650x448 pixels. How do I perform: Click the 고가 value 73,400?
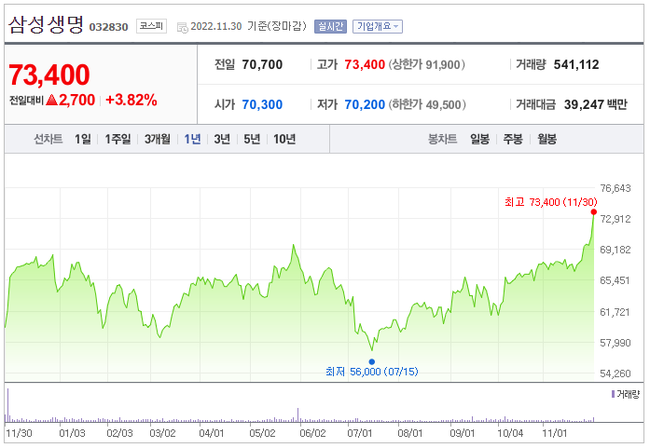(x=365, y=65)
